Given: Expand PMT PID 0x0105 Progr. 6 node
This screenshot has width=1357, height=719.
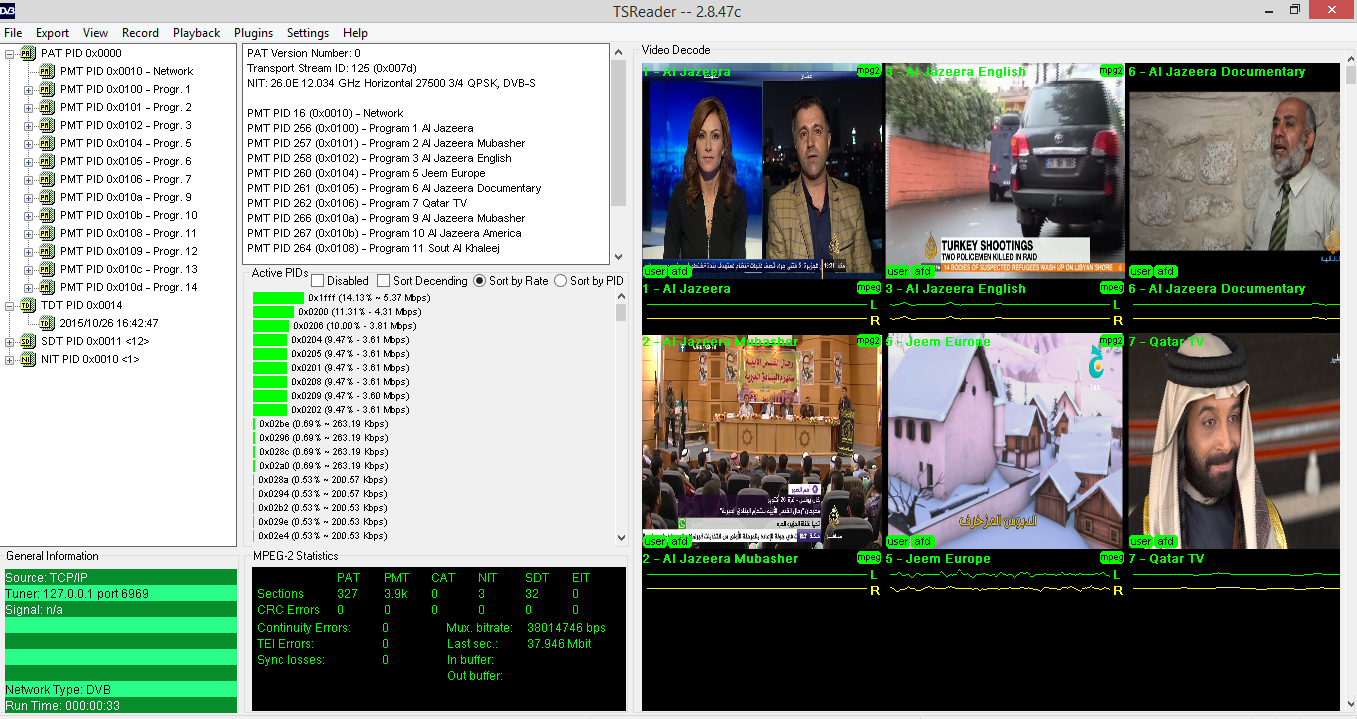Looking at the screenshot, I should coord(29,161).
